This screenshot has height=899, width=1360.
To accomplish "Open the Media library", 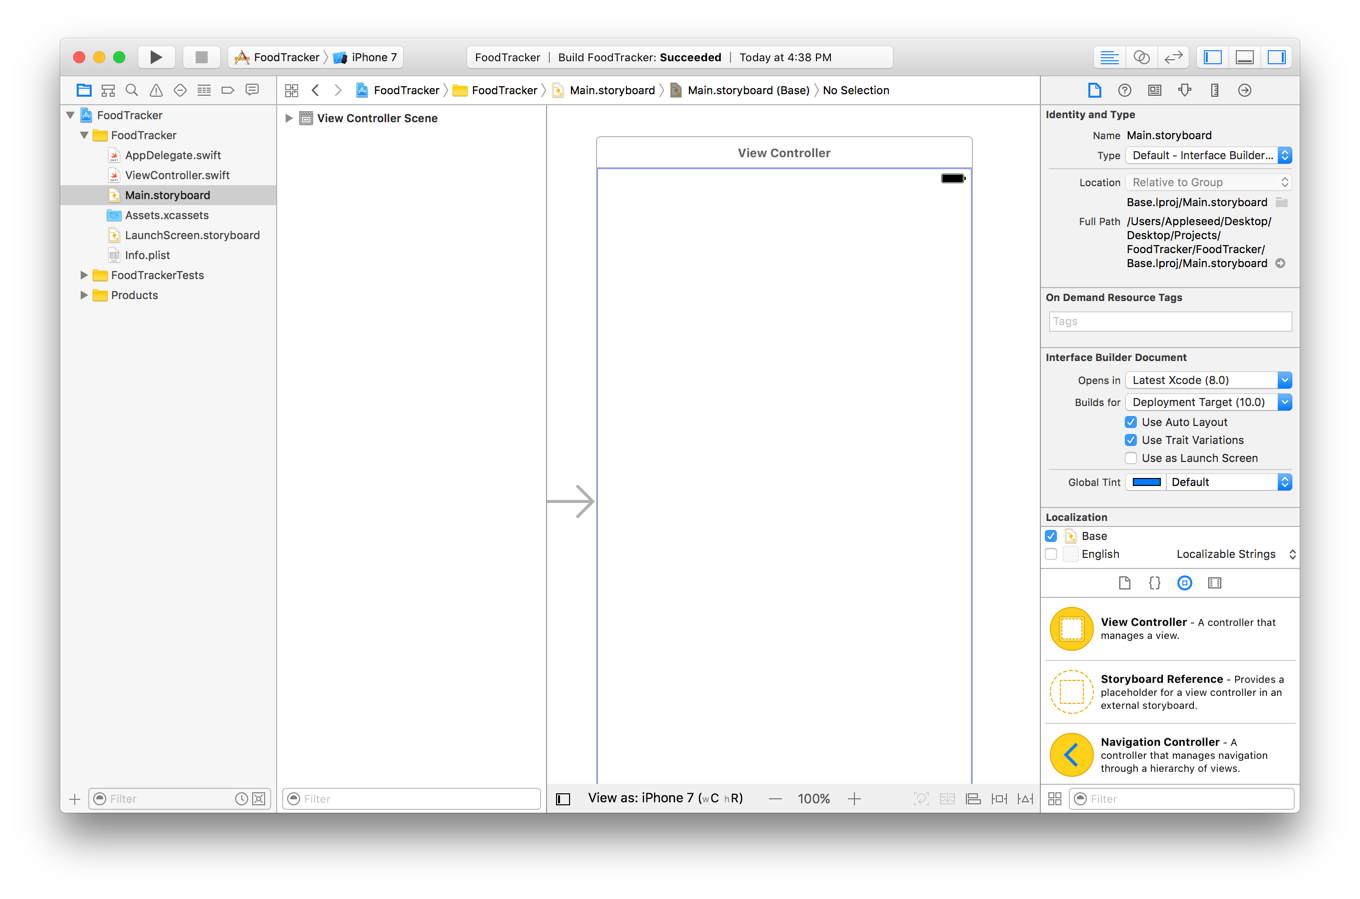I will [x=1214, y=583].
